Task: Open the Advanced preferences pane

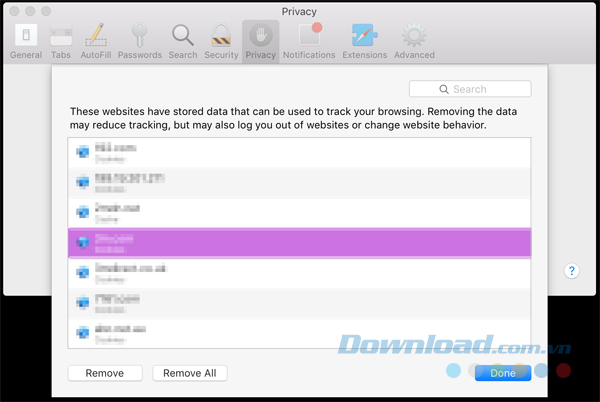Action: [x=414, y=41]
